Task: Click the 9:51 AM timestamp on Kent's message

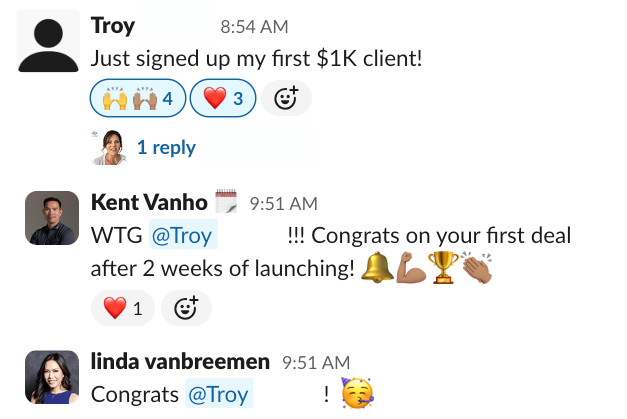Action: 284,204
